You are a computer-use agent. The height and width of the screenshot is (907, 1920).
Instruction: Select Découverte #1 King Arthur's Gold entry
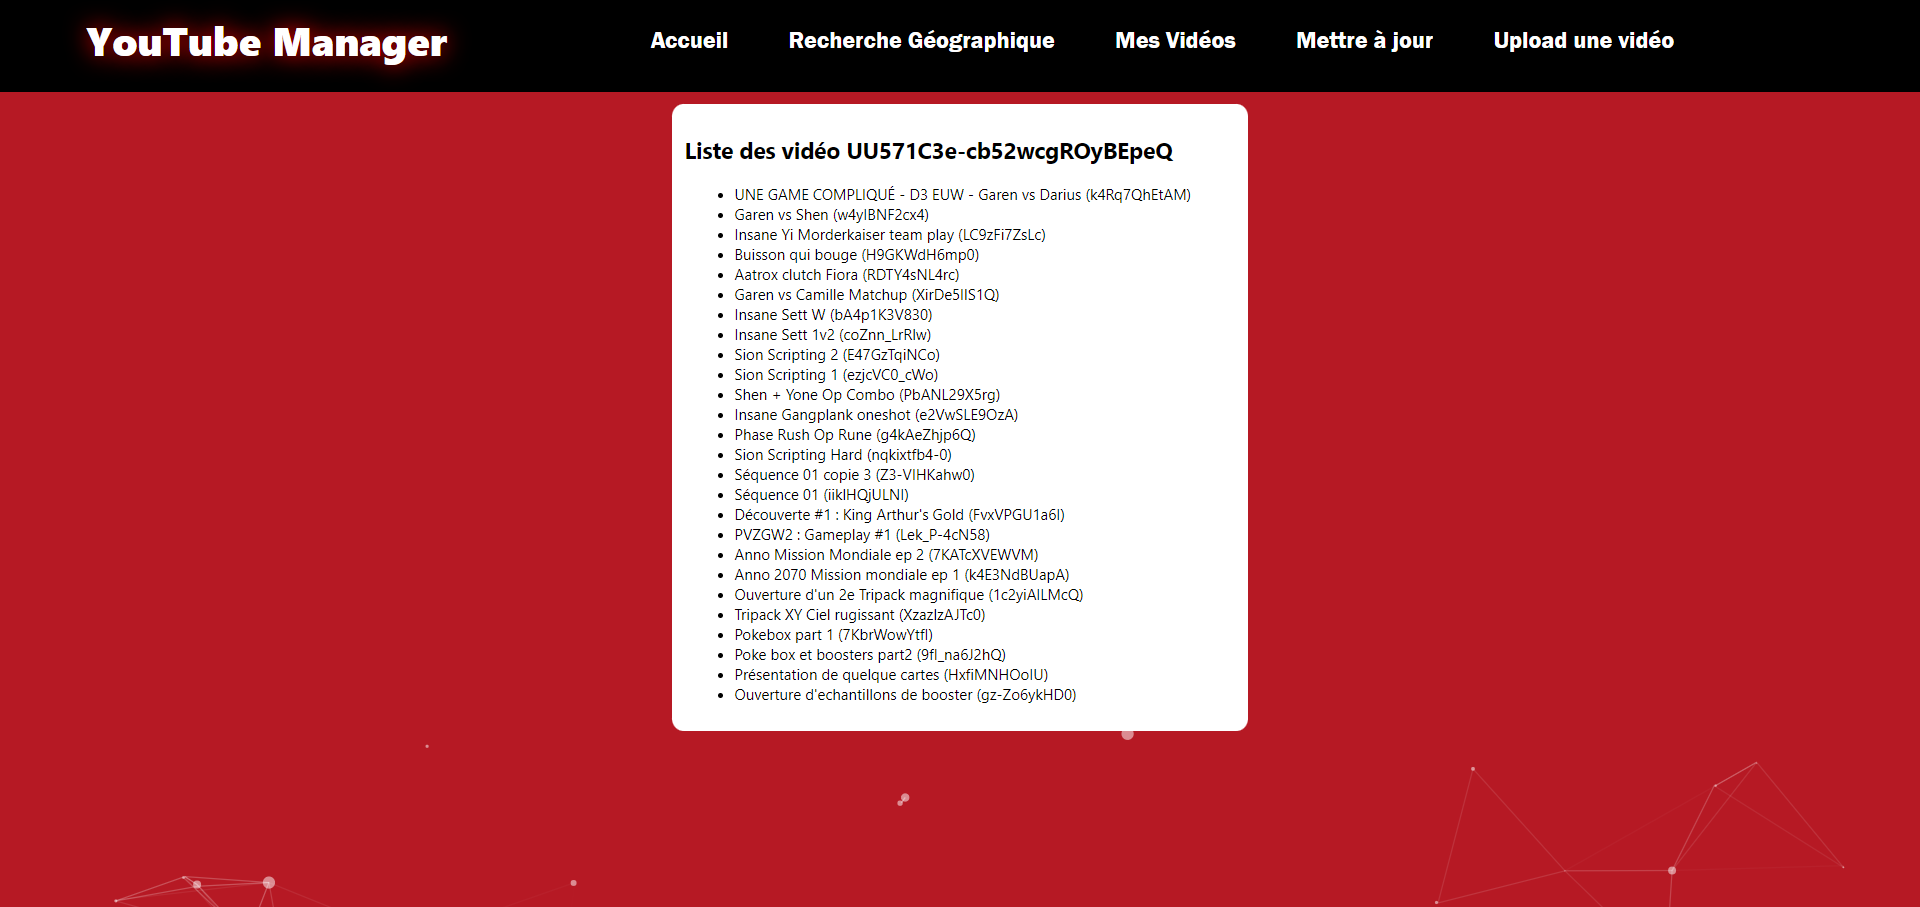pos(899,515)
